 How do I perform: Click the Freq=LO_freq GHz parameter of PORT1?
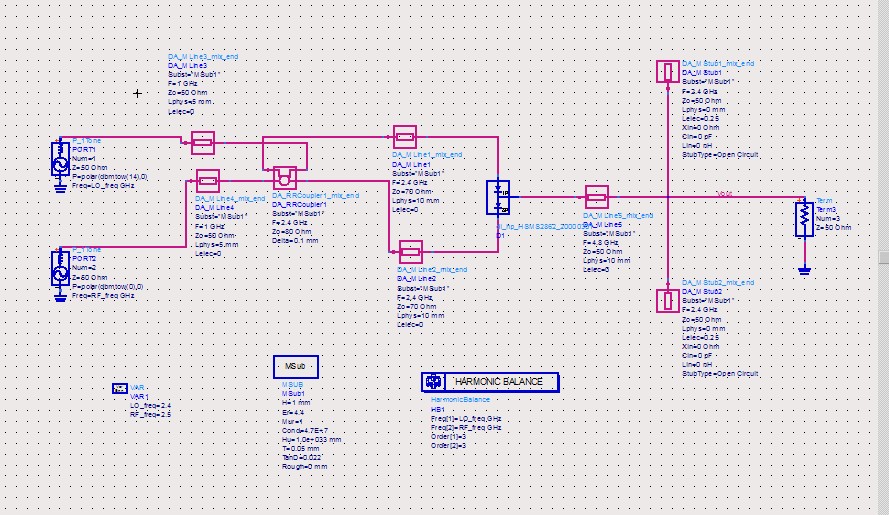[x=103, y=185]
